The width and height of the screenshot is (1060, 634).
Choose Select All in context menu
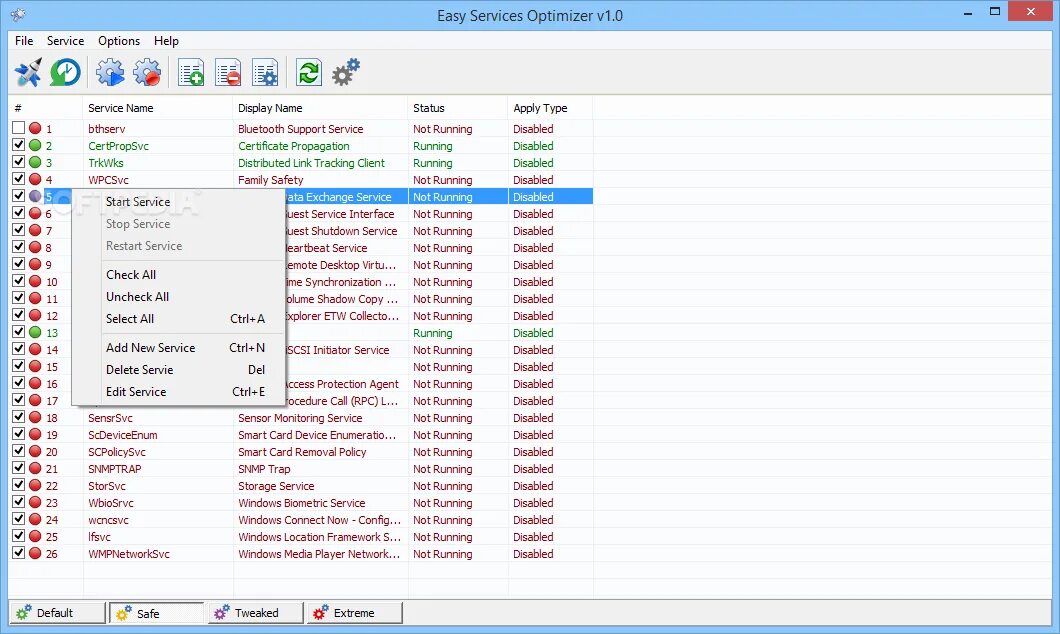(x=178, y=318)
